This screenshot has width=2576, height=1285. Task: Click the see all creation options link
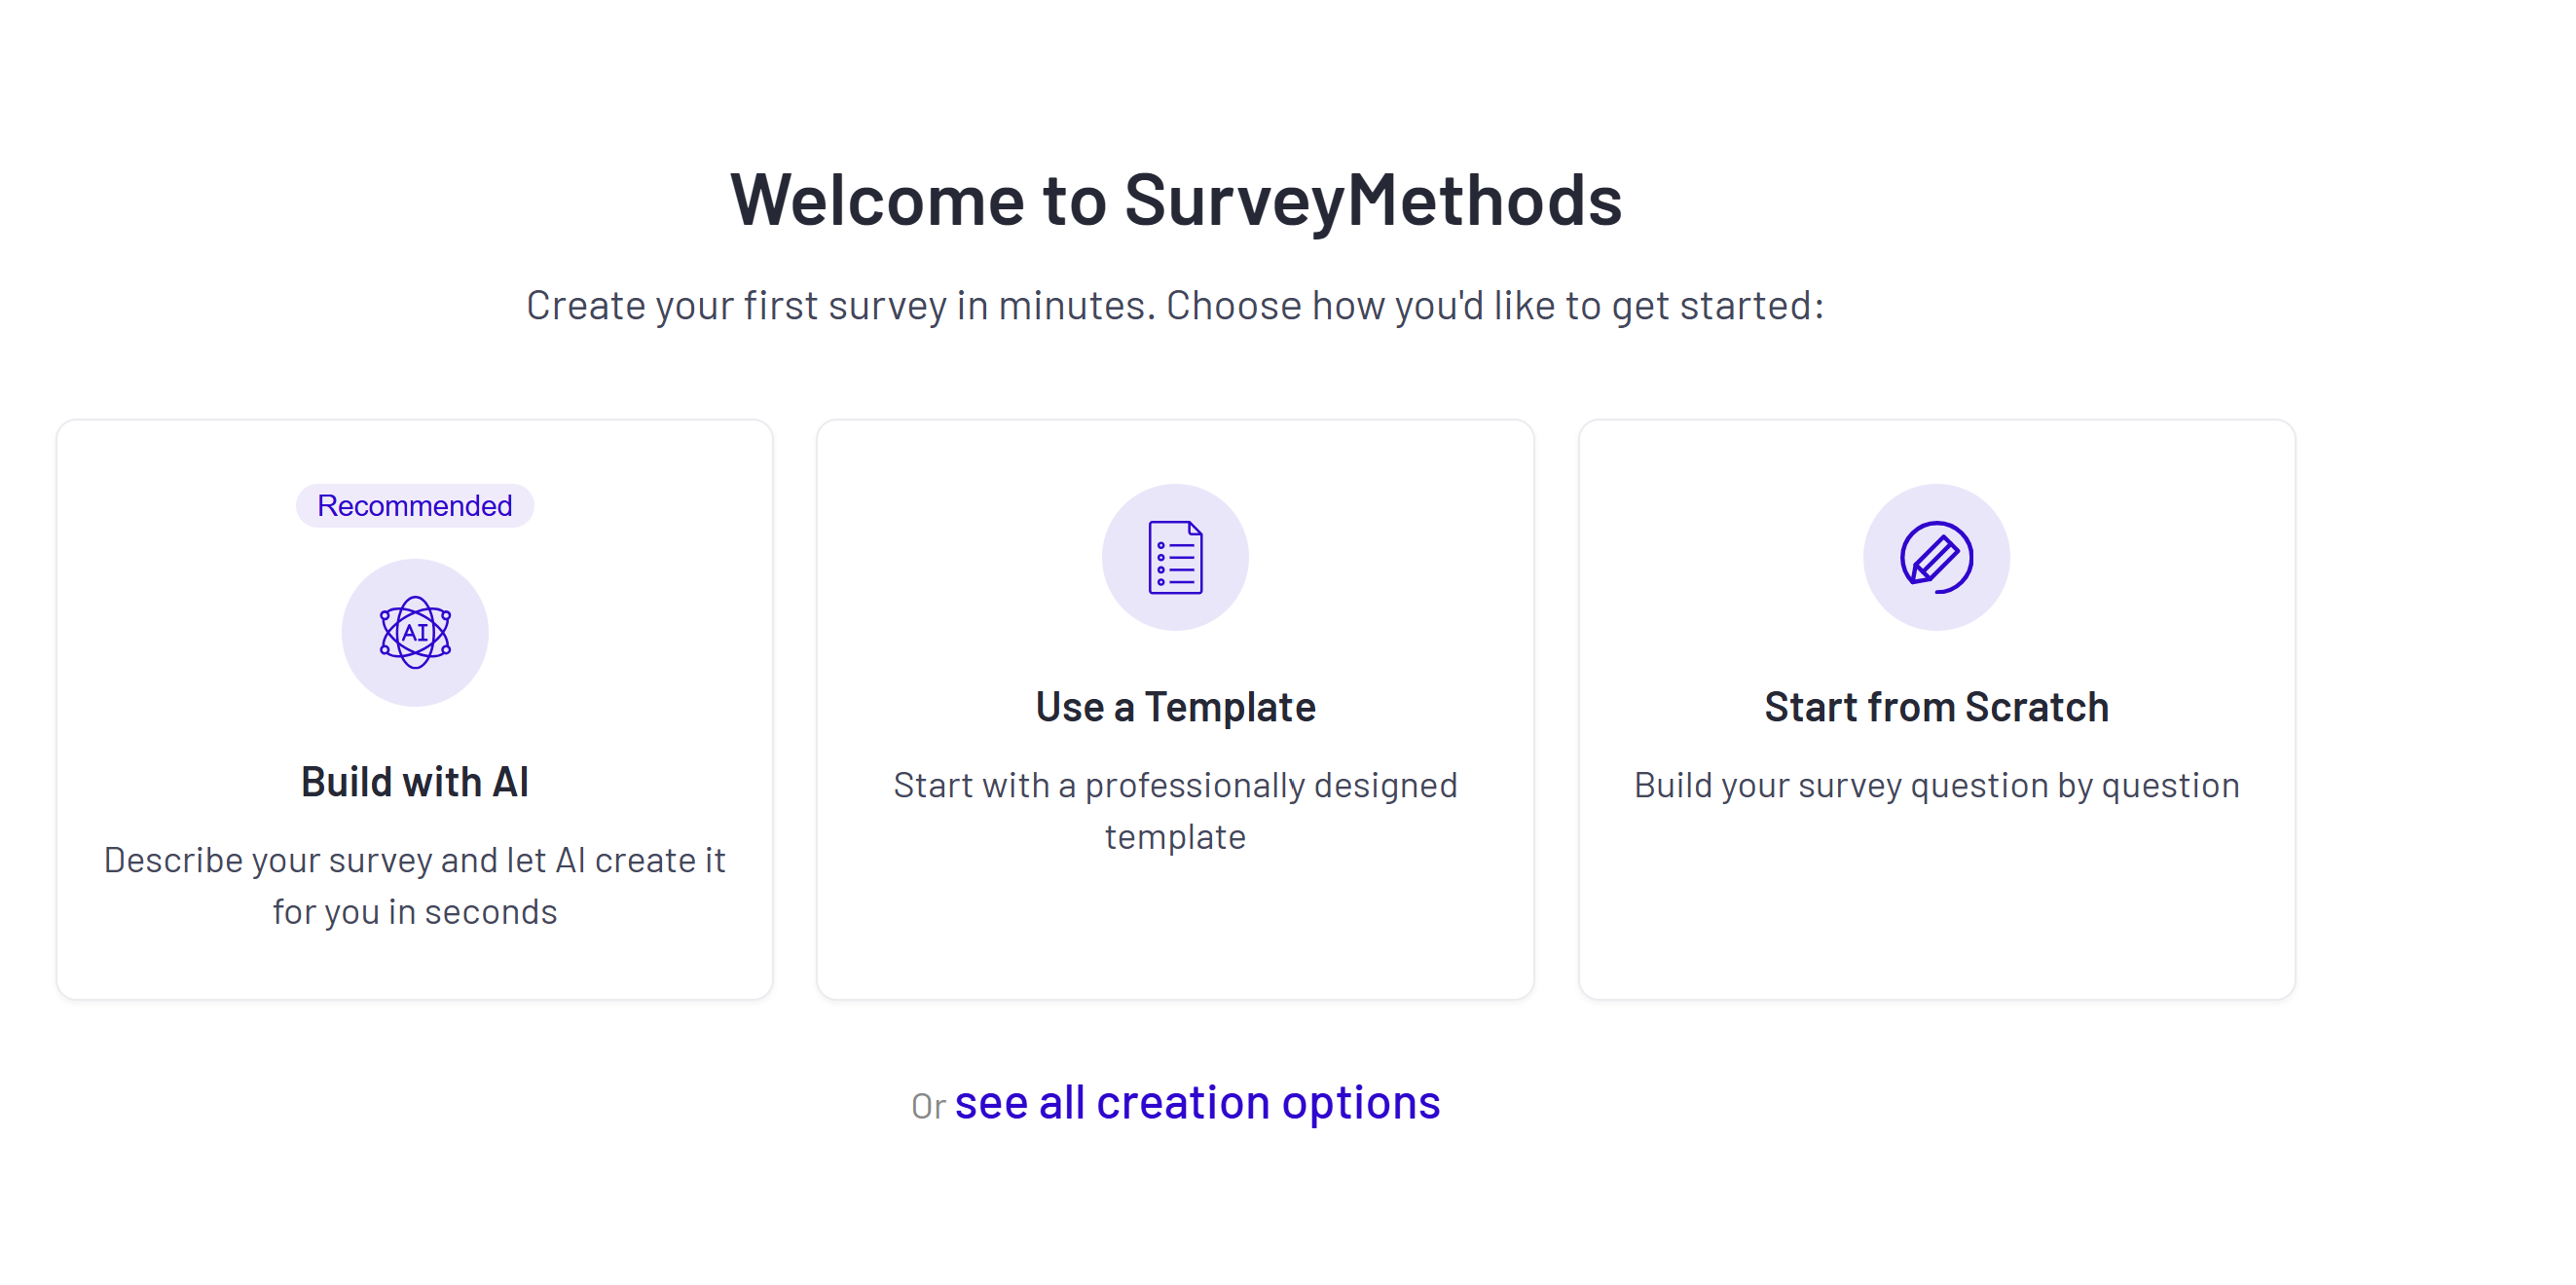click(1197, 1101)
